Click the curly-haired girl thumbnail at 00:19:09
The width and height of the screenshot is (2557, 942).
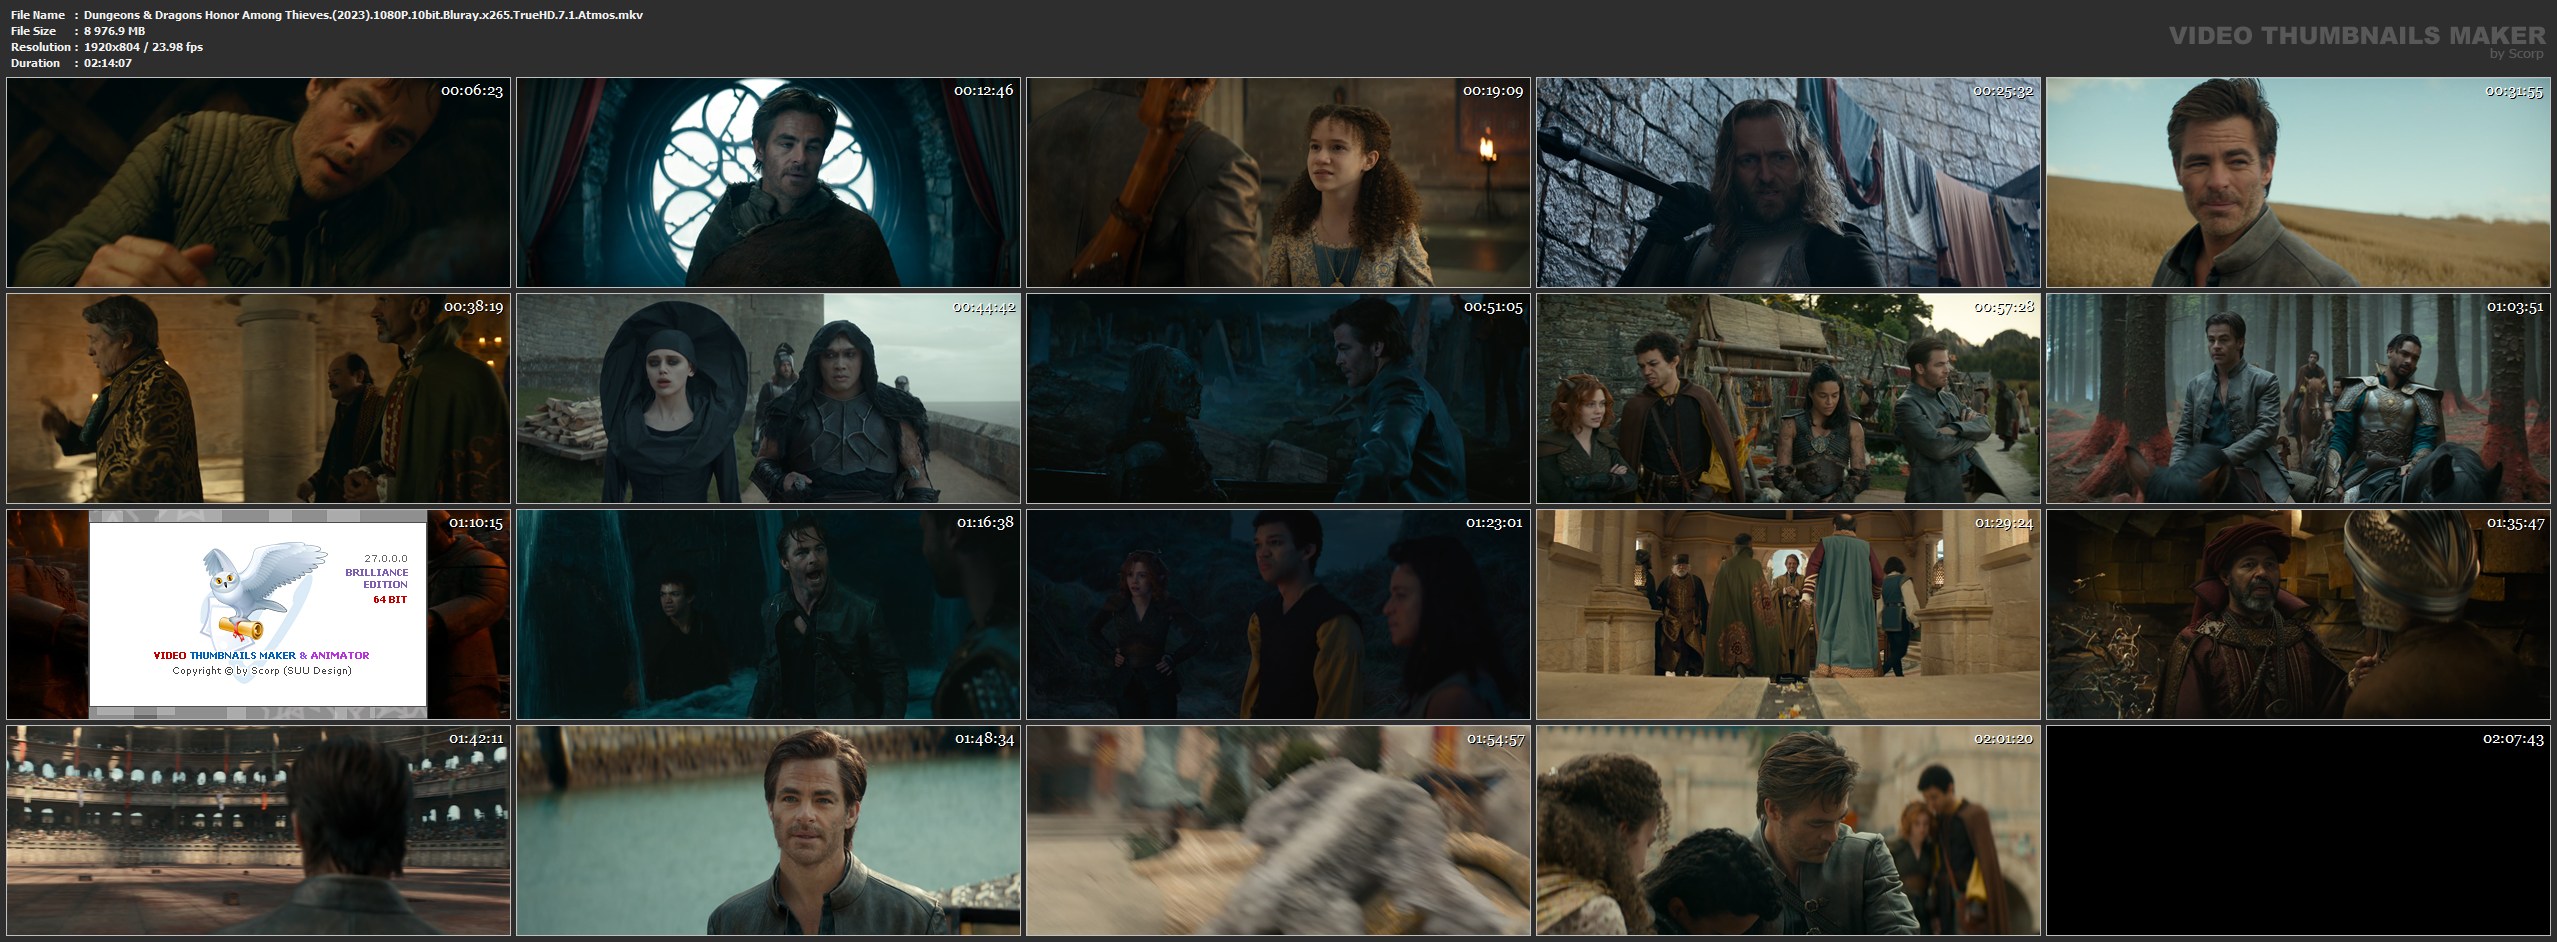(1278, 183)
